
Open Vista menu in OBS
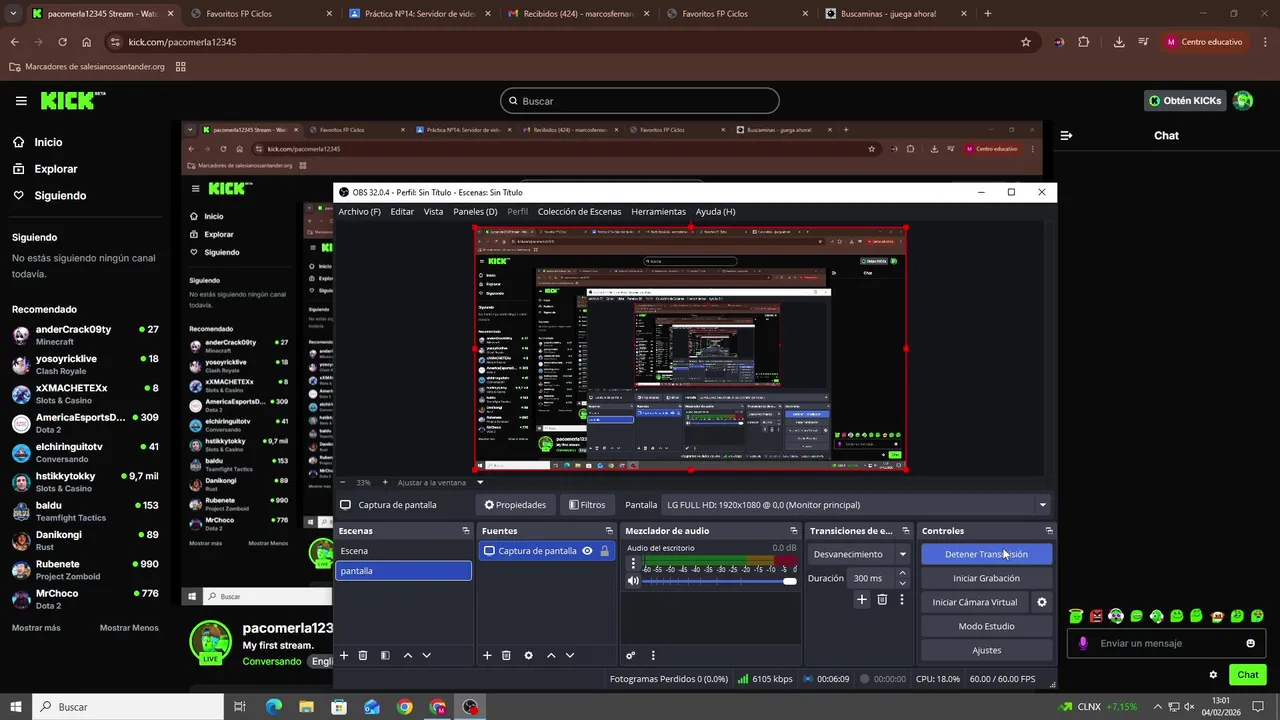(x=433, y=212)
